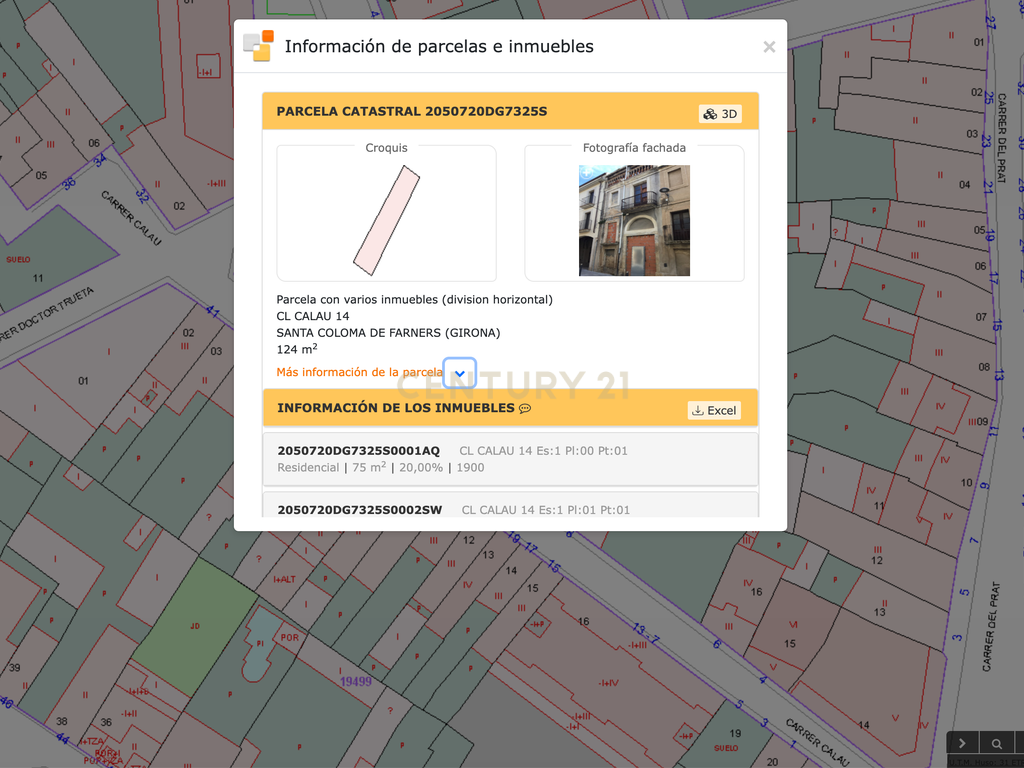This screenshot has width=1024, height=768.
Task: Click the green JD parcel on the map
Action: click(x=195, y=626)
